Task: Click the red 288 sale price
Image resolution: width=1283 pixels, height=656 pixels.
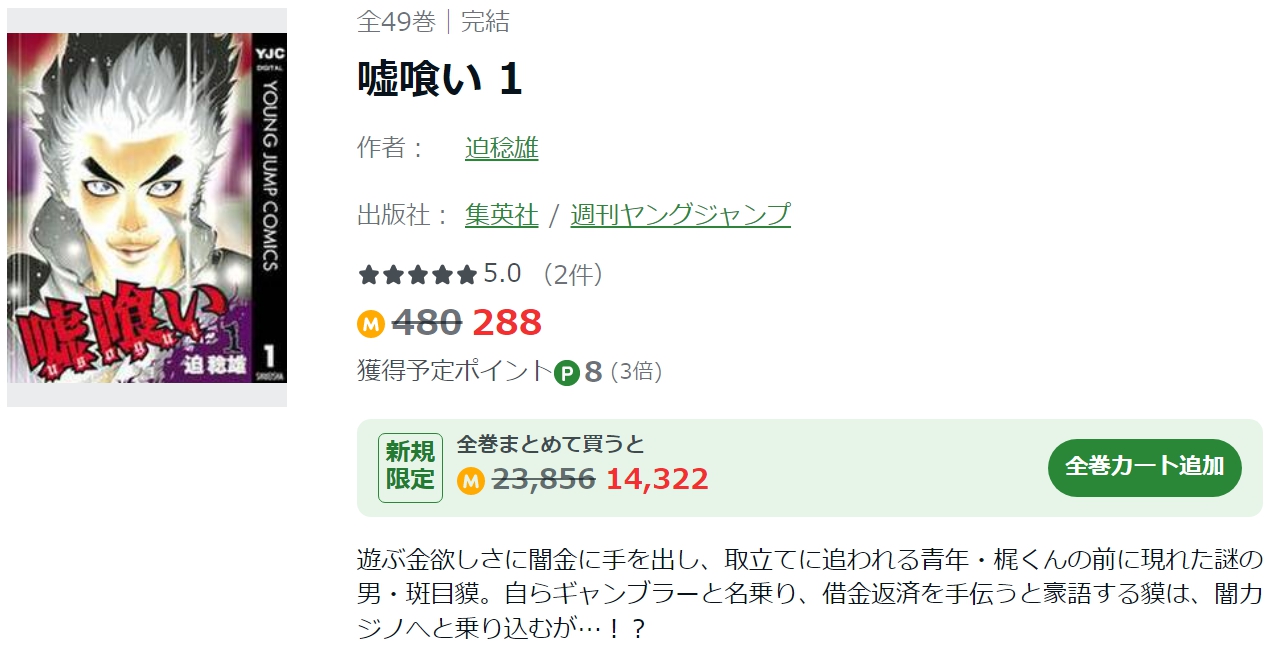Action: (x=507, y=322)
